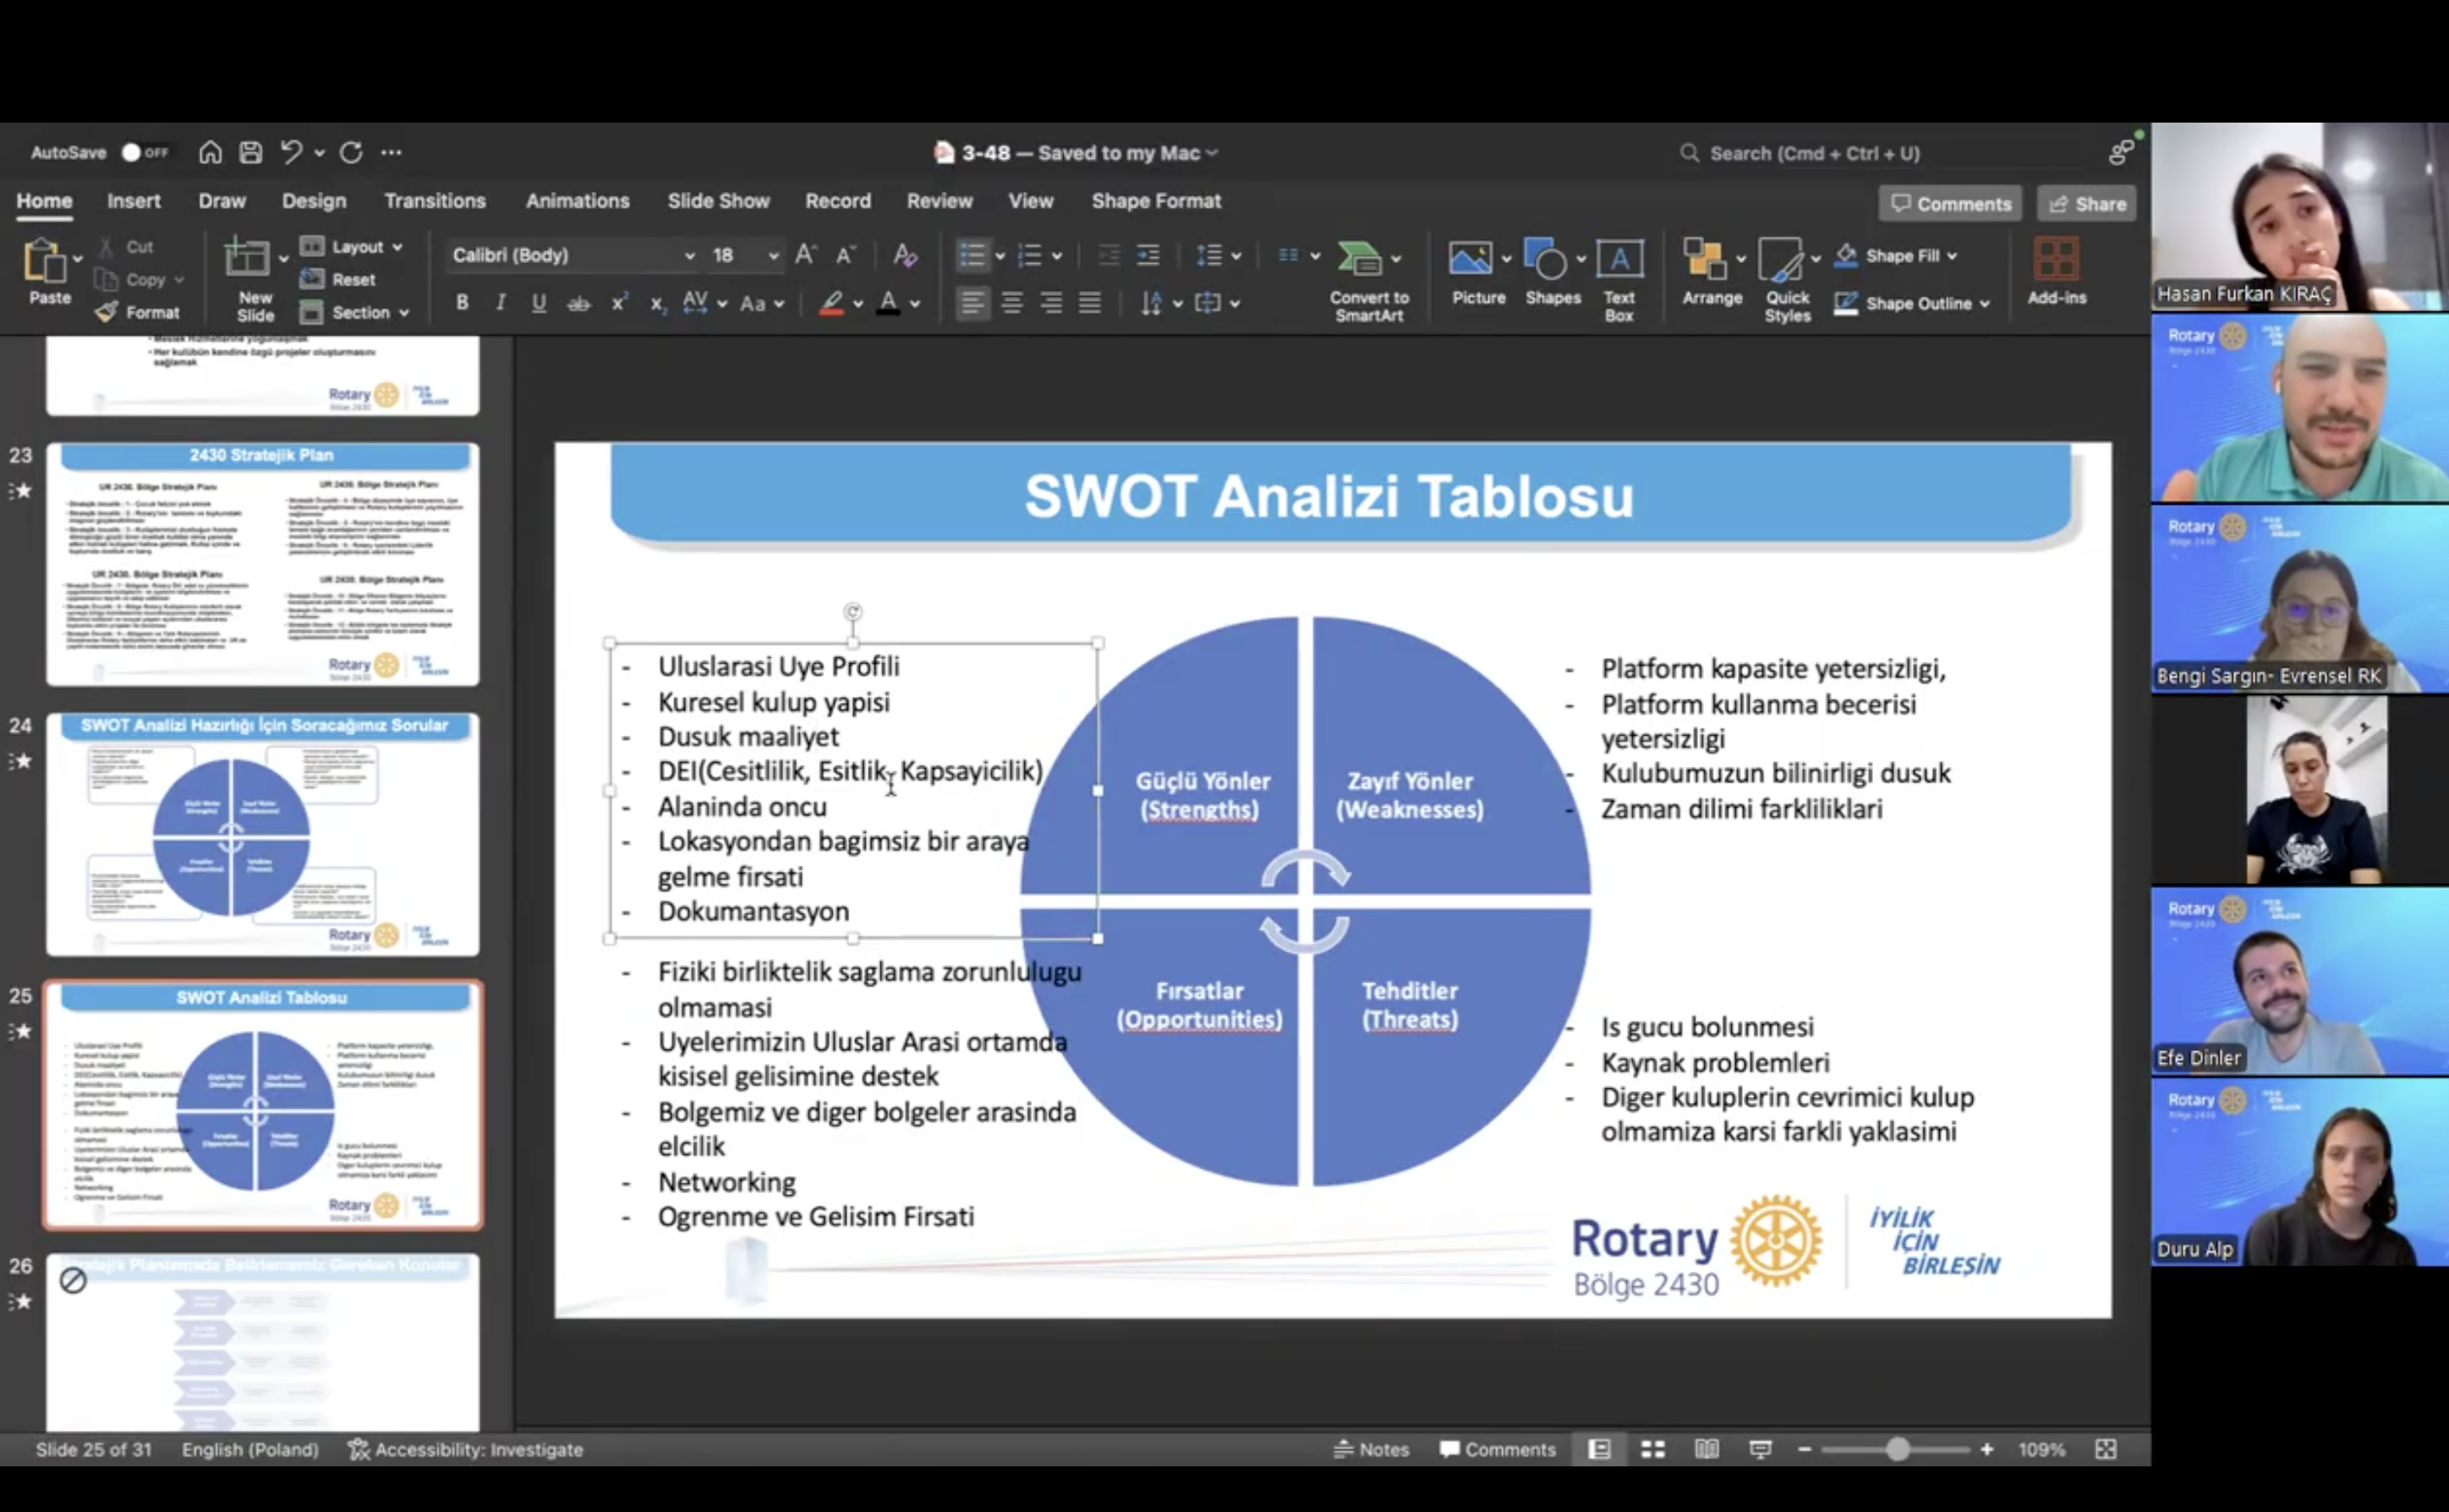
Task: Click the Home icon in title bar
Action: [x=210, y=152]
